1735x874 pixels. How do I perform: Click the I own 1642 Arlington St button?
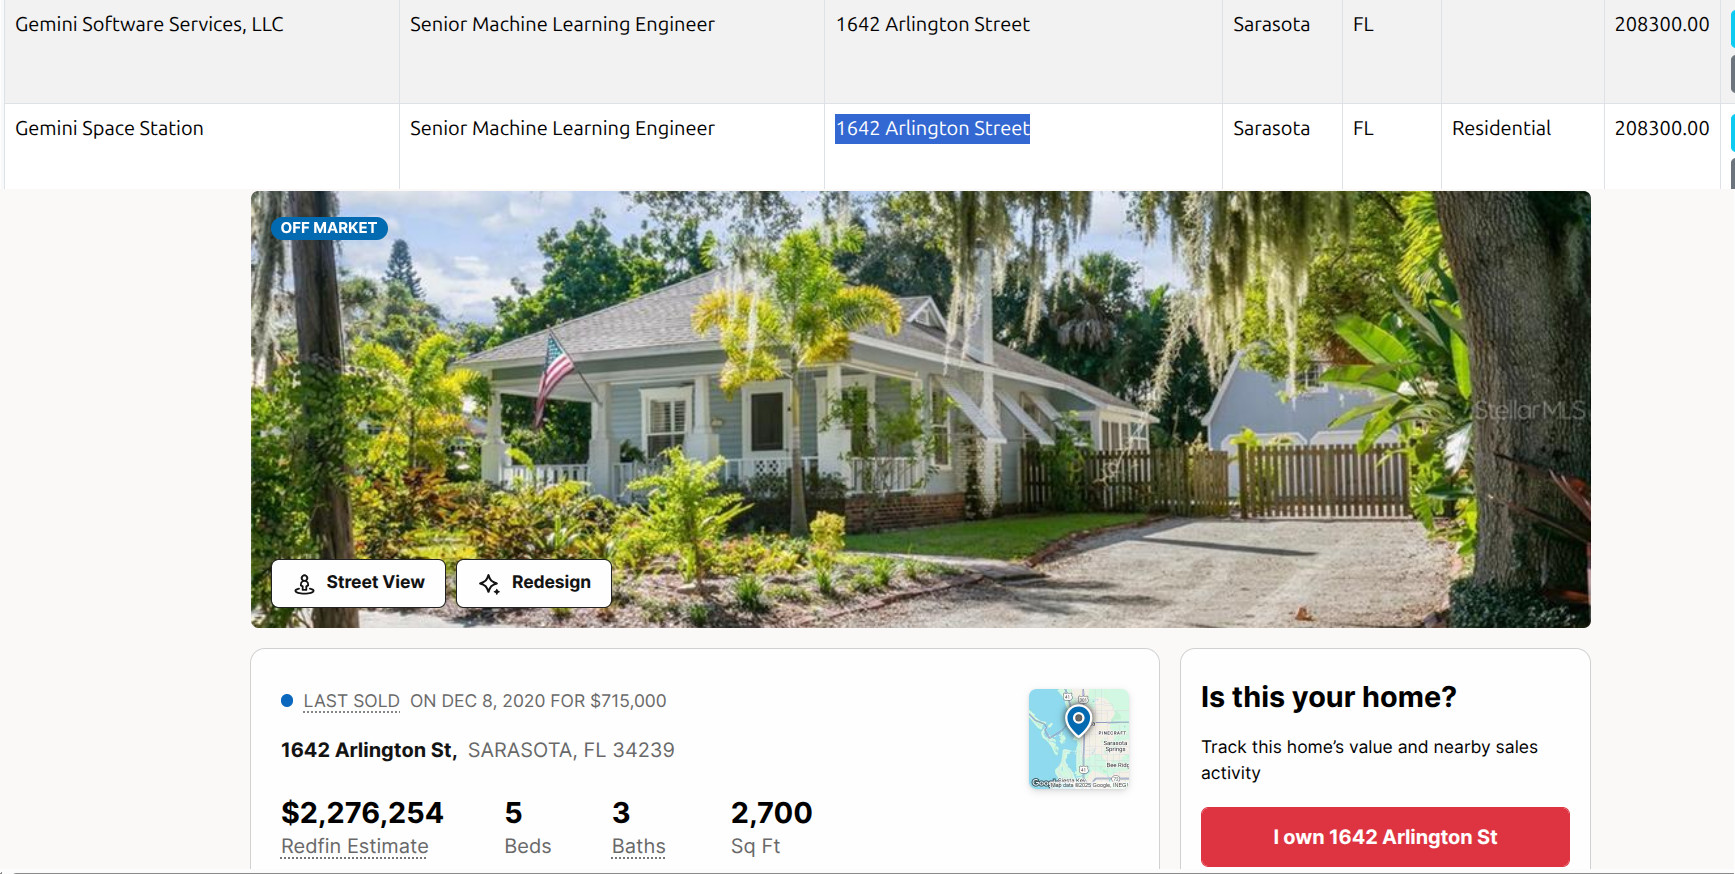1385,837
